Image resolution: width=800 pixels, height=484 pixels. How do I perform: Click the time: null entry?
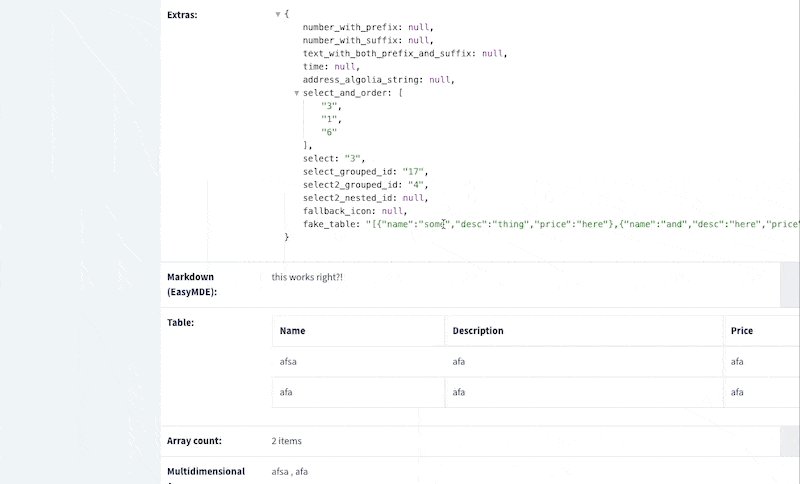331,67
